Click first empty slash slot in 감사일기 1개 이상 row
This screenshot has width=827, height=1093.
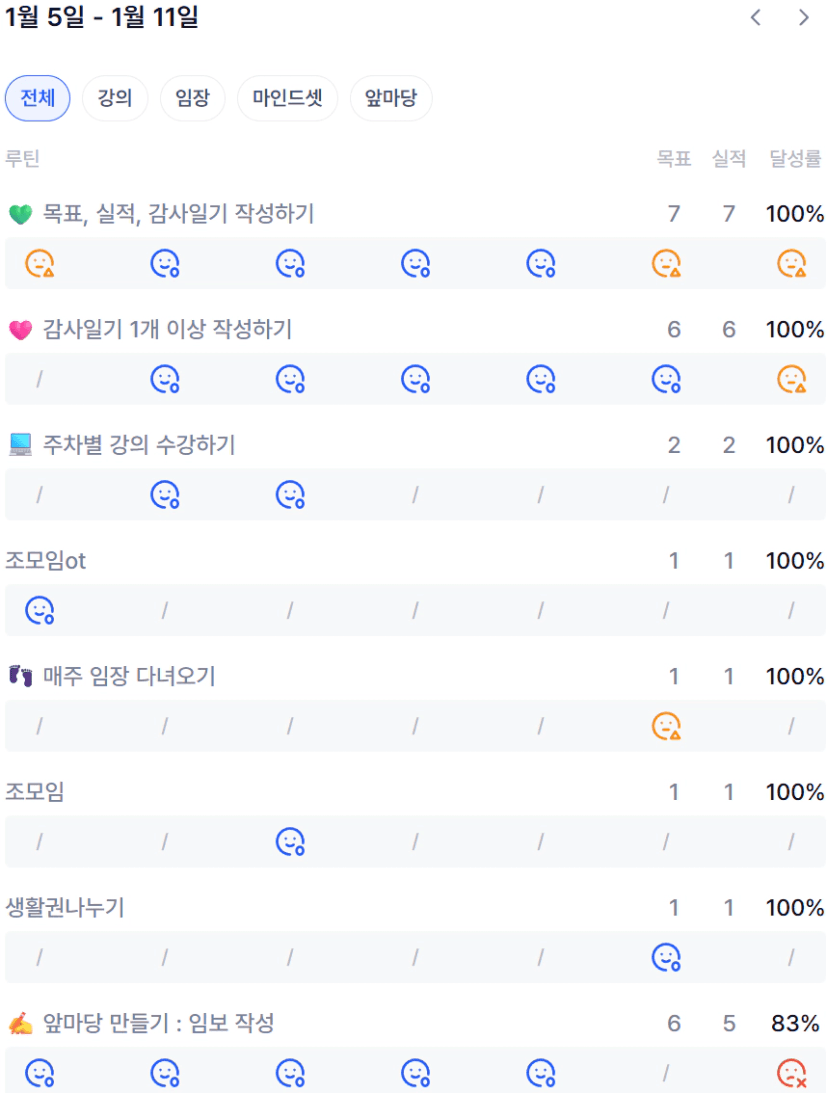[40, 379]
